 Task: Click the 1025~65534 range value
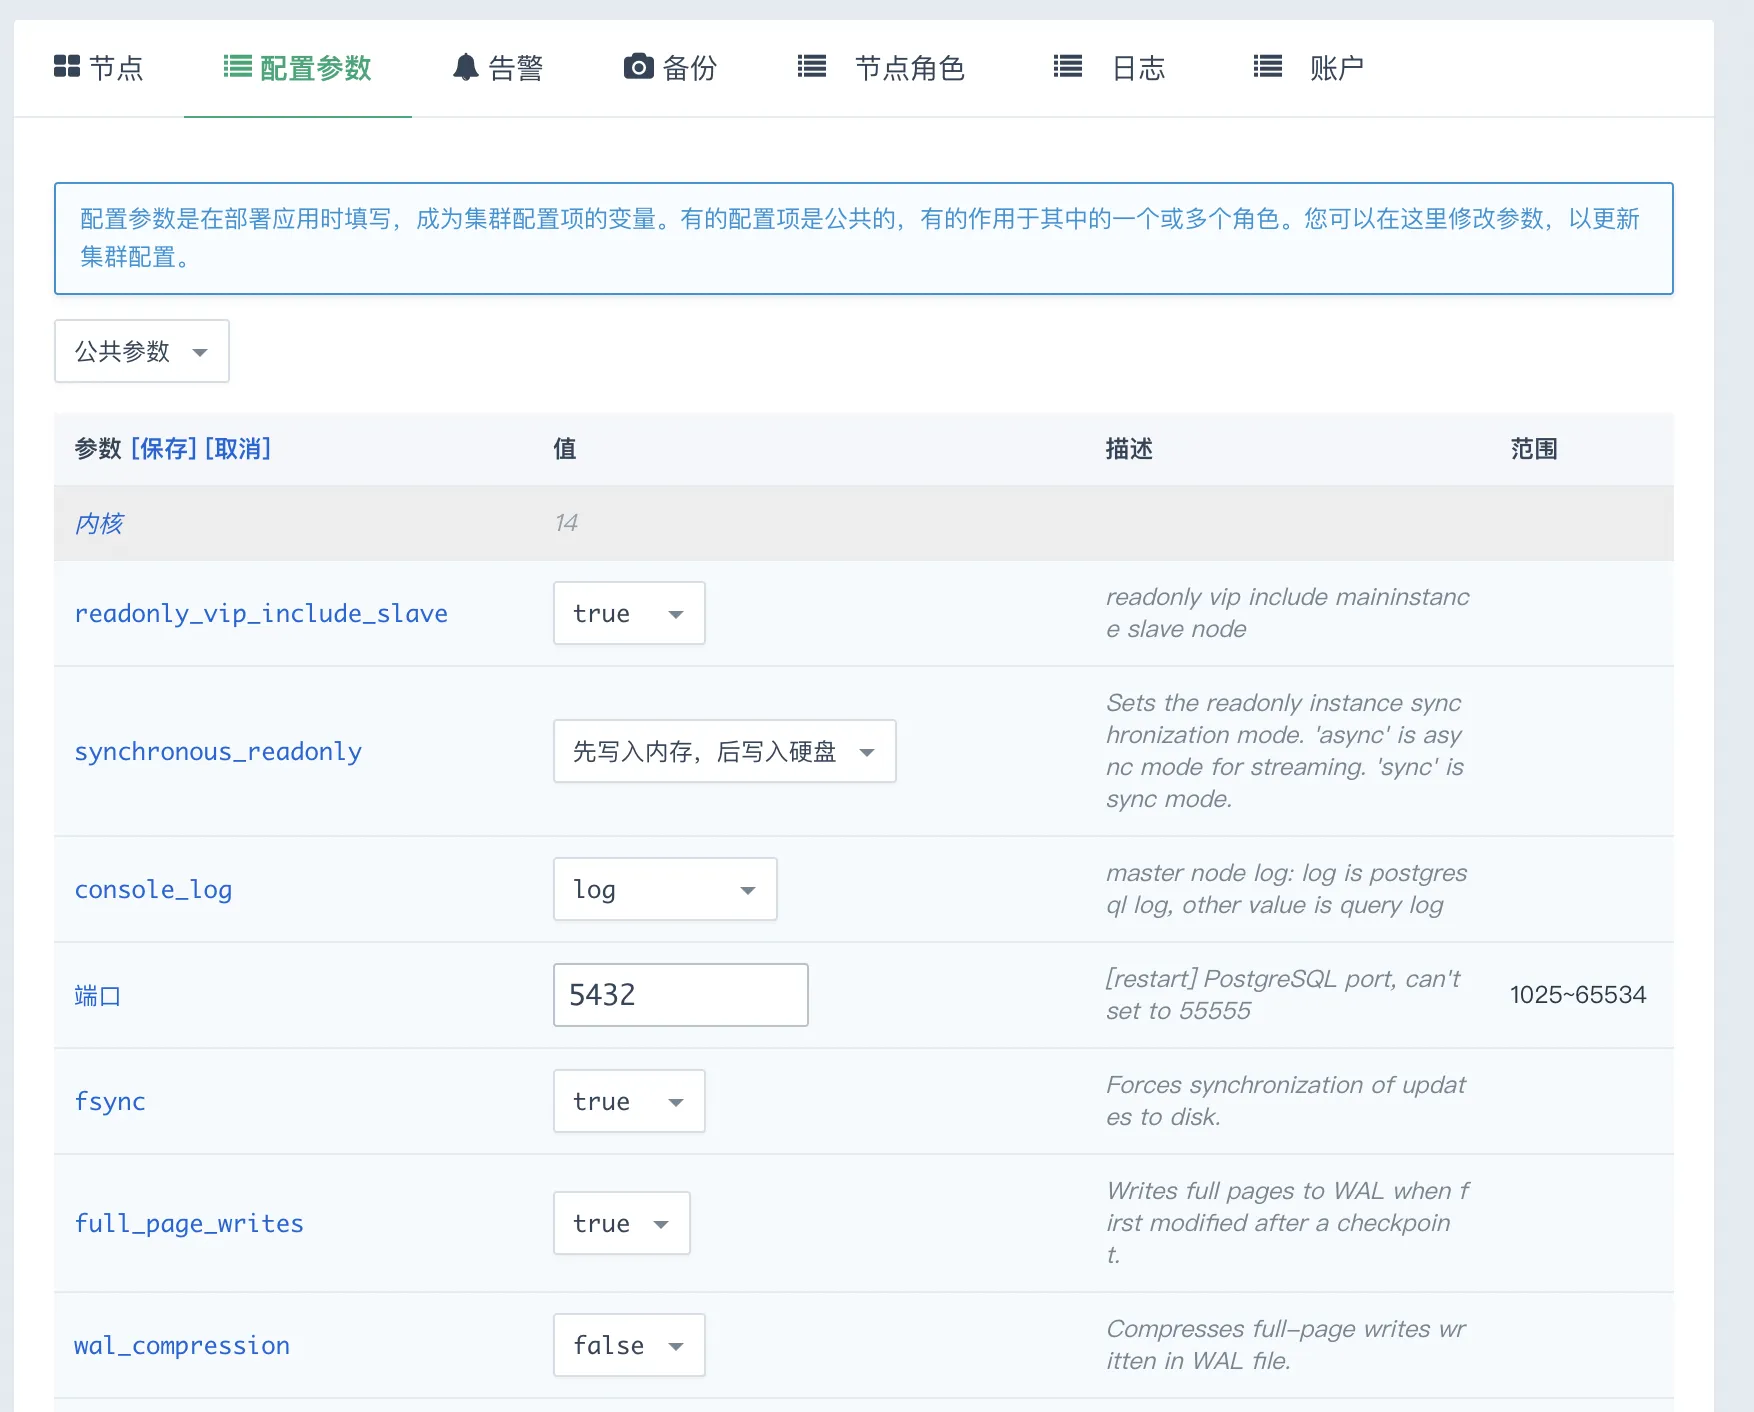[x=1578, y=995]
